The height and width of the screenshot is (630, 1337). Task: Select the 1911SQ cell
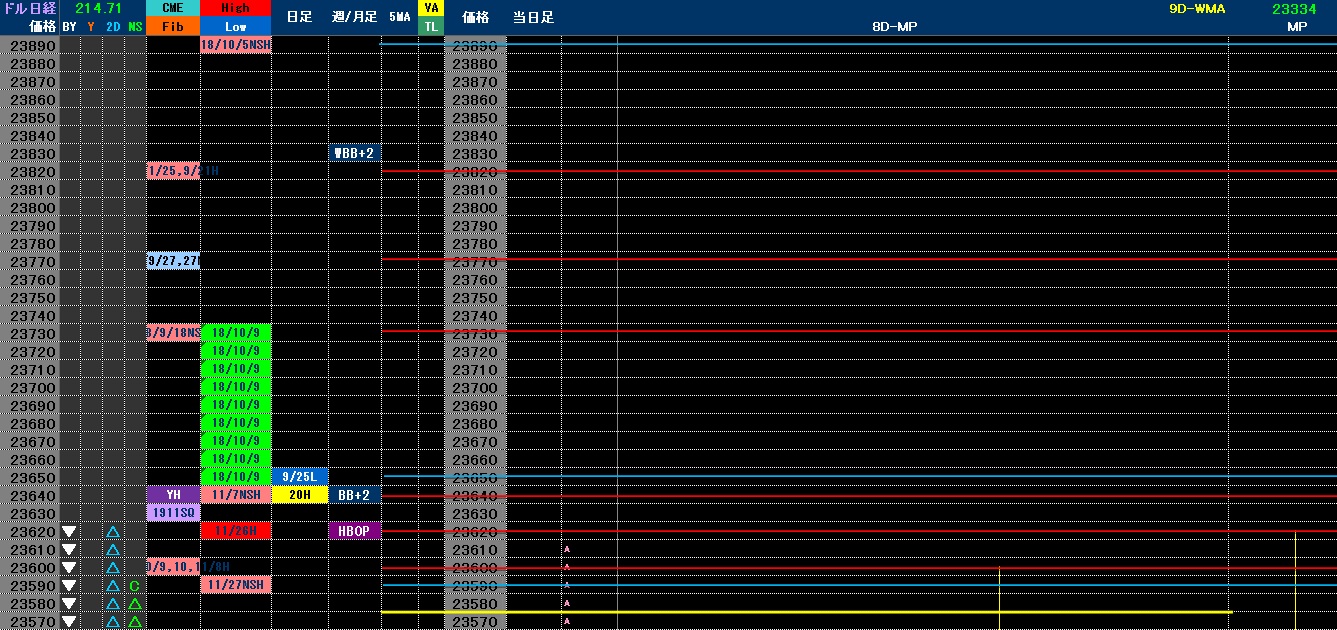(173, 513)
